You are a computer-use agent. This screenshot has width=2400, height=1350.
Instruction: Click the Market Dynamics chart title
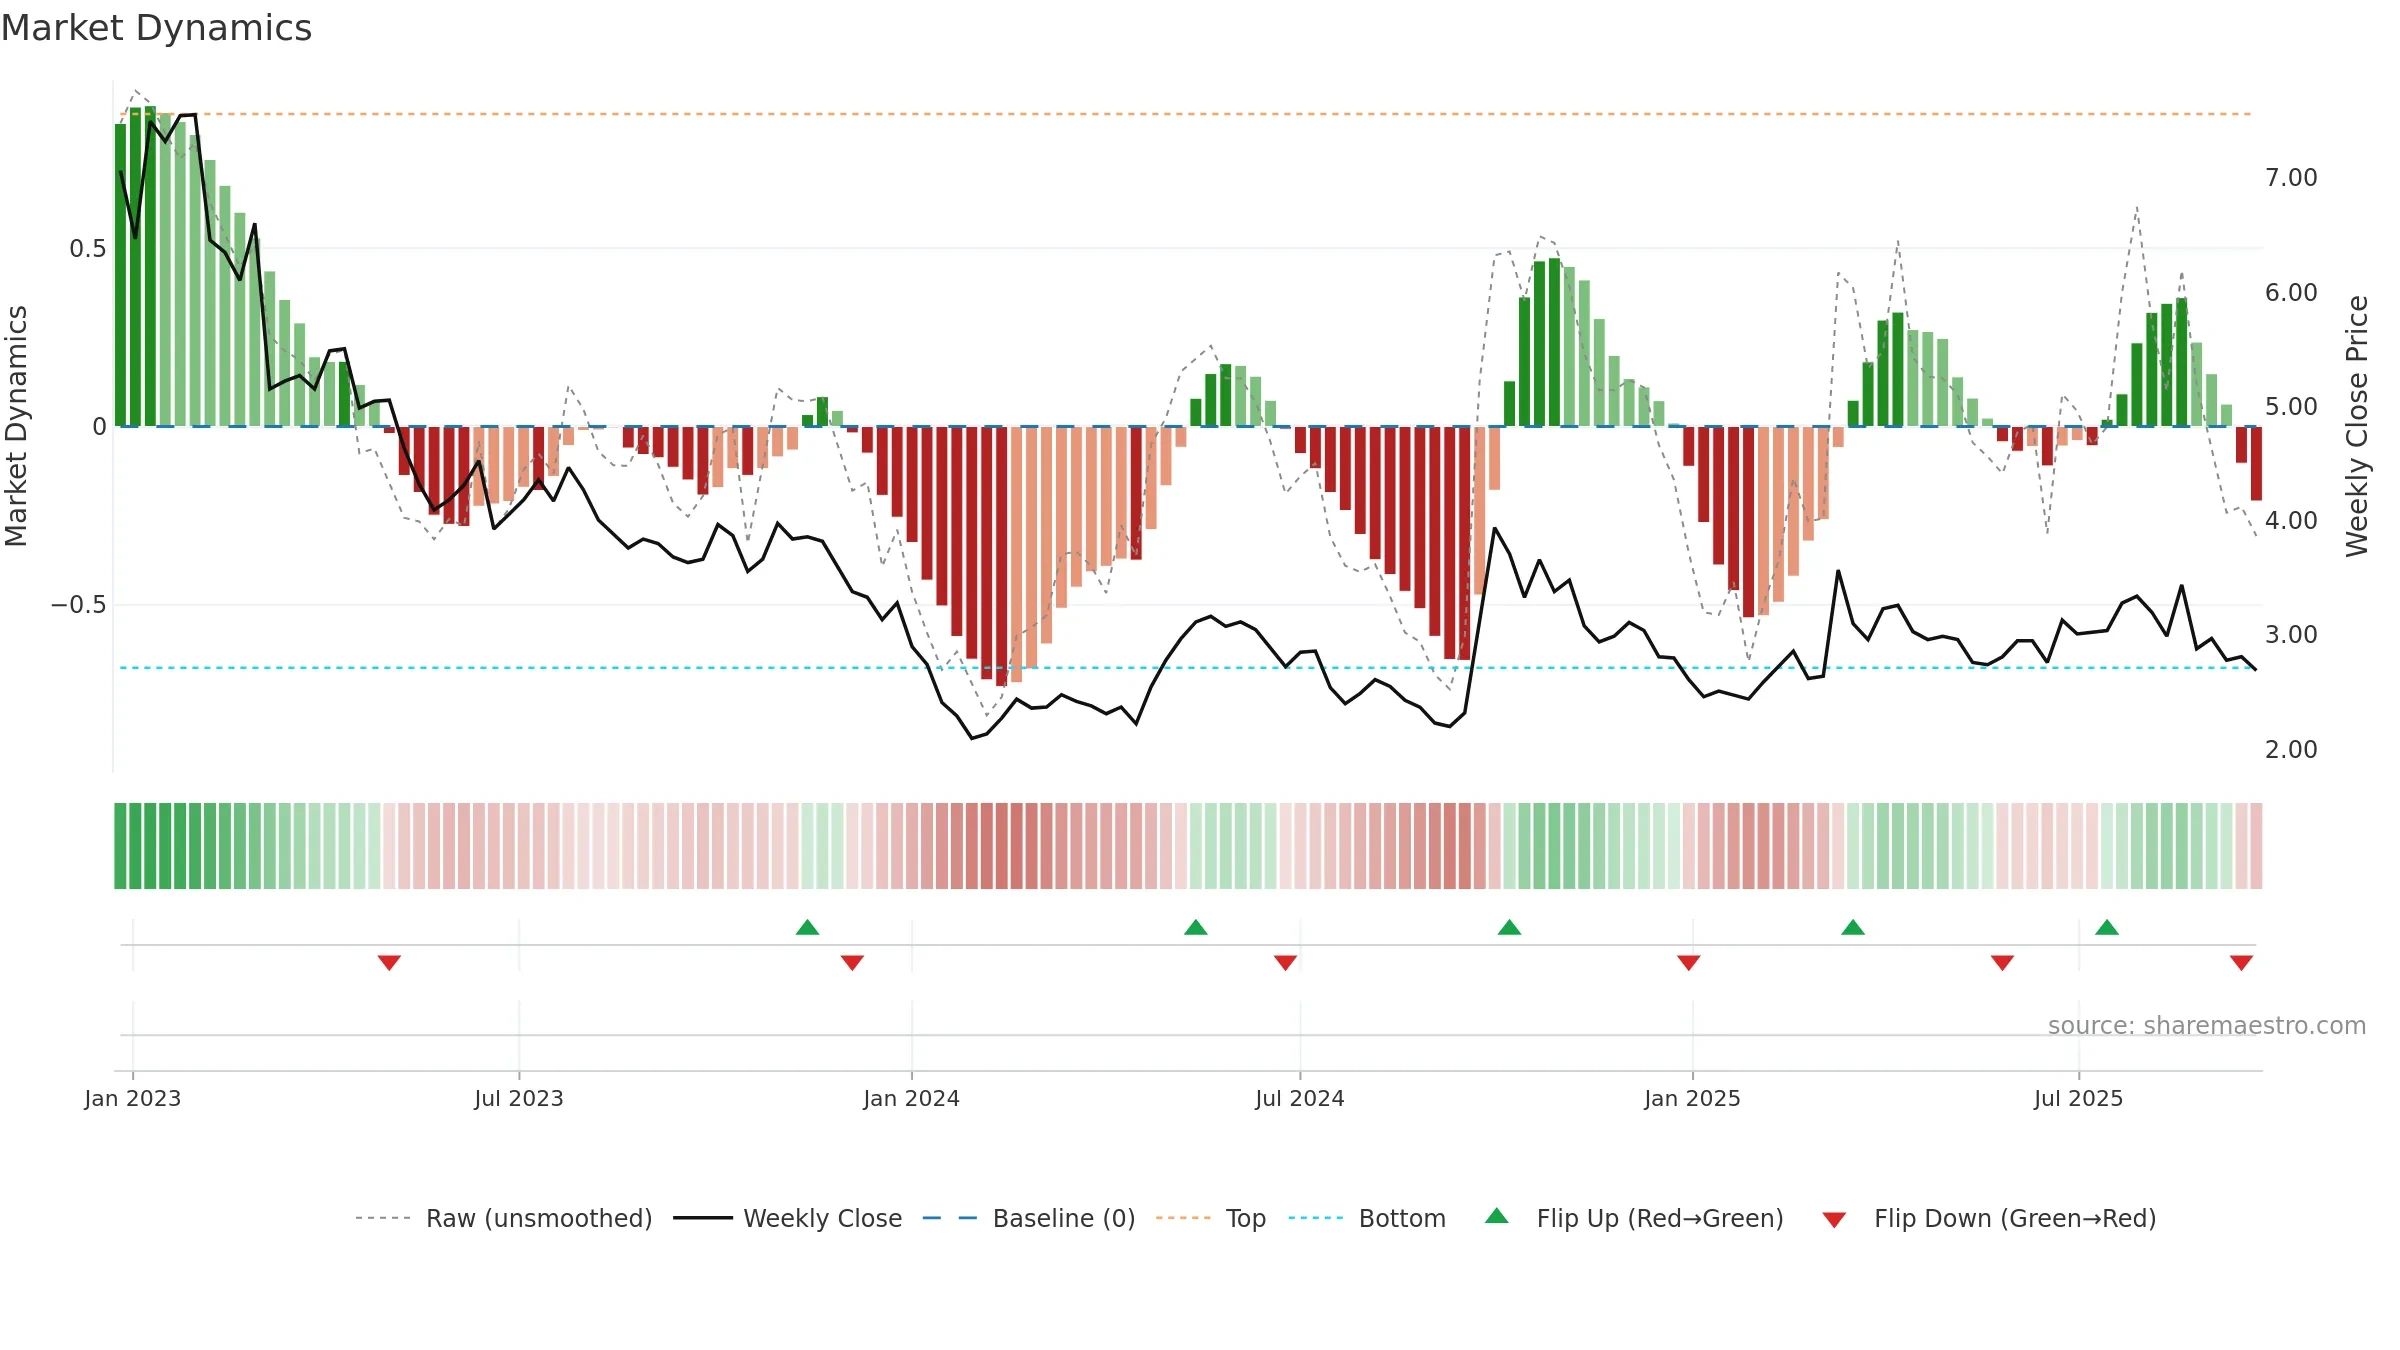pyautogui.click(x=156, y=28)
